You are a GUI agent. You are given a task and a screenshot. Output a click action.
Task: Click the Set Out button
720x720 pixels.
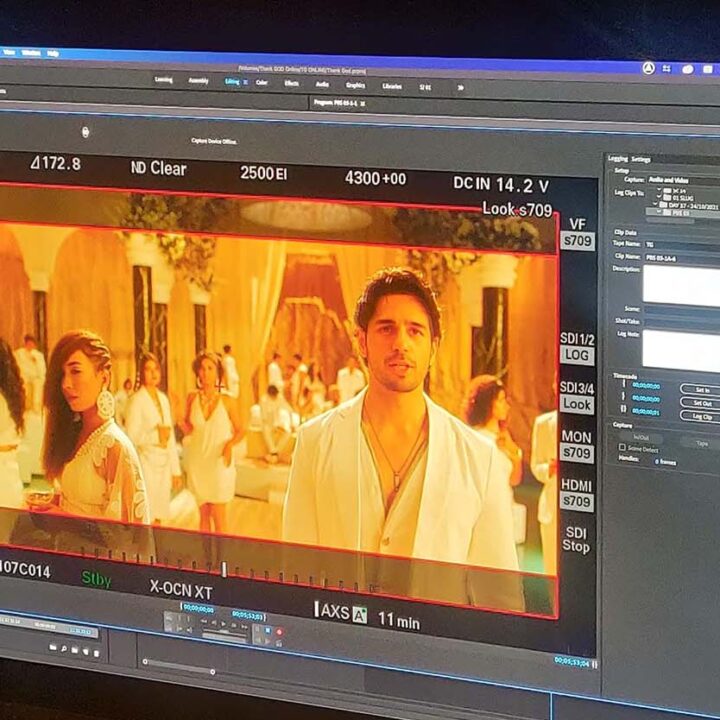pyautogui.click(x=700, y=403)
